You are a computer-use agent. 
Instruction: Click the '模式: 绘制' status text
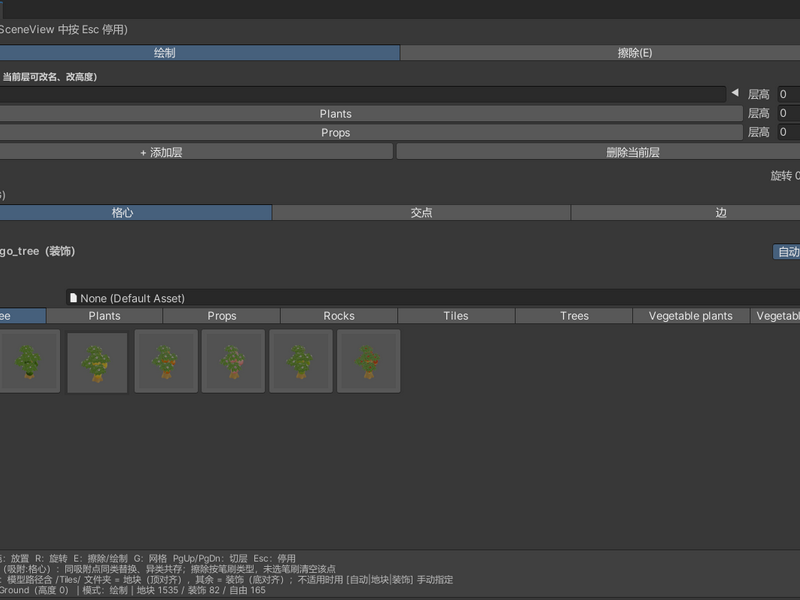pyautogui.click(x=105, y=590)
